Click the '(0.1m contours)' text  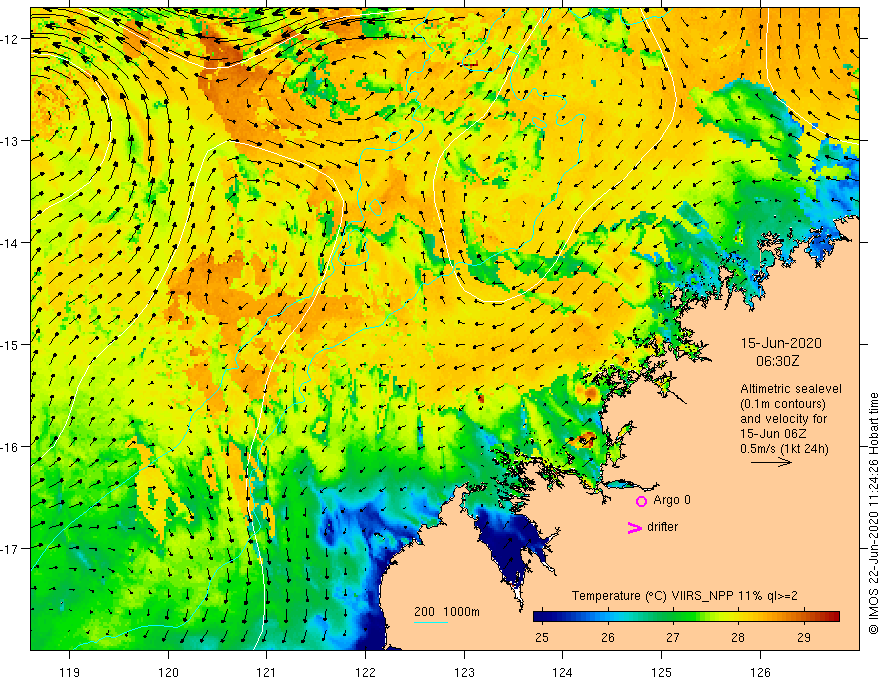783,404
